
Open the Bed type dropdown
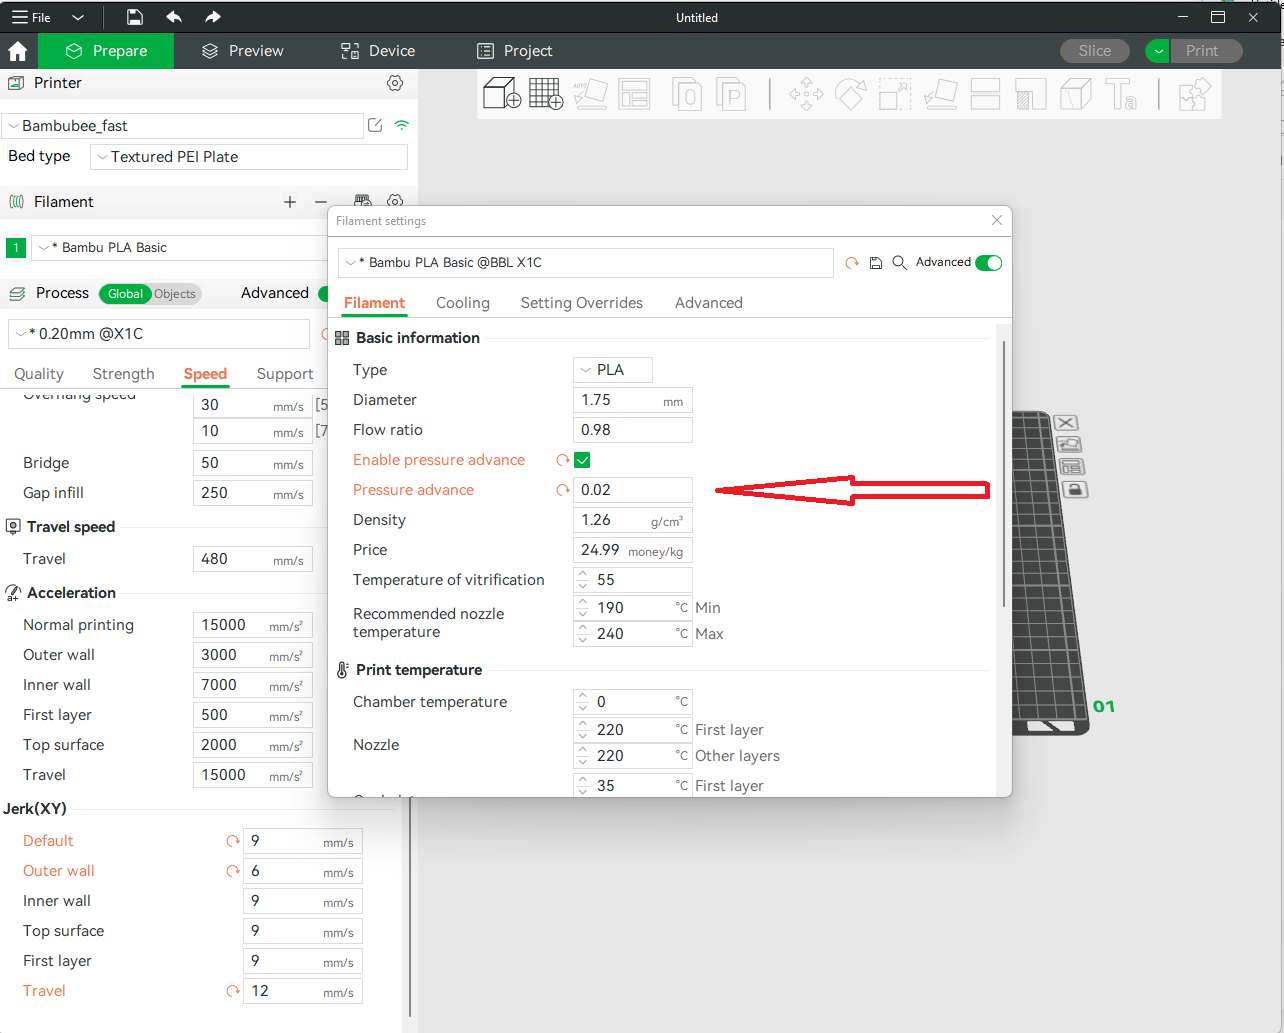tap(249, 157)
